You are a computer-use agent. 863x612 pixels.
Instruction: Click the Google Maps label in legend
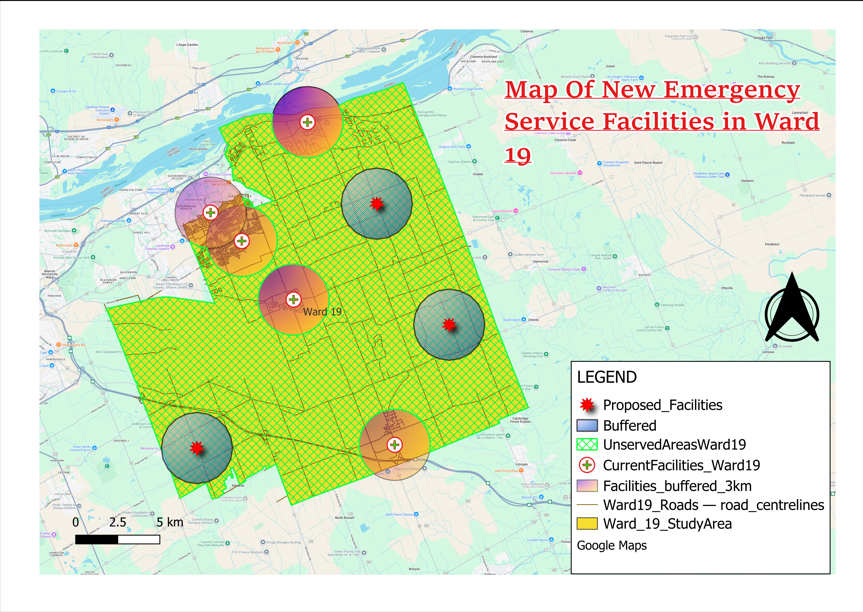(611, 546)
